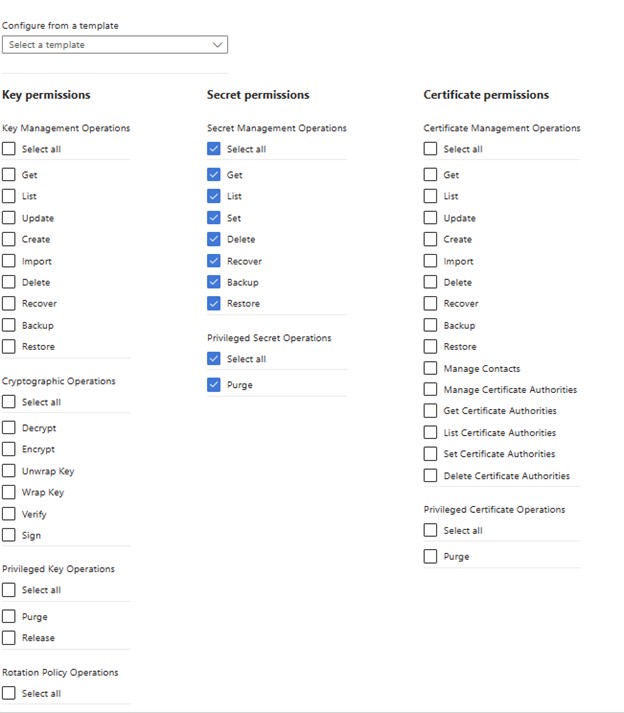Select all Certificate Management Operations
This screenshot has width=624, height=713.
(x=431, y=149)
